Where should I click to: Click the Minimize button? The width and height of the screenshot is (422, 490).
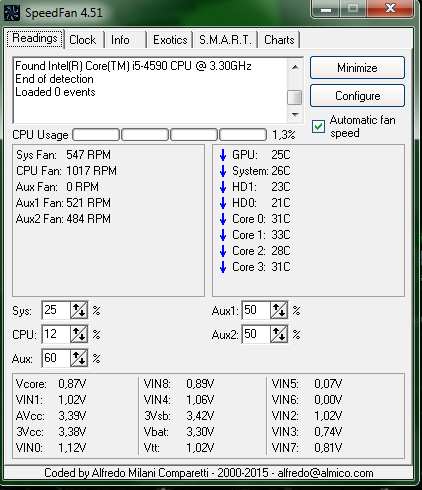[357, 68]
